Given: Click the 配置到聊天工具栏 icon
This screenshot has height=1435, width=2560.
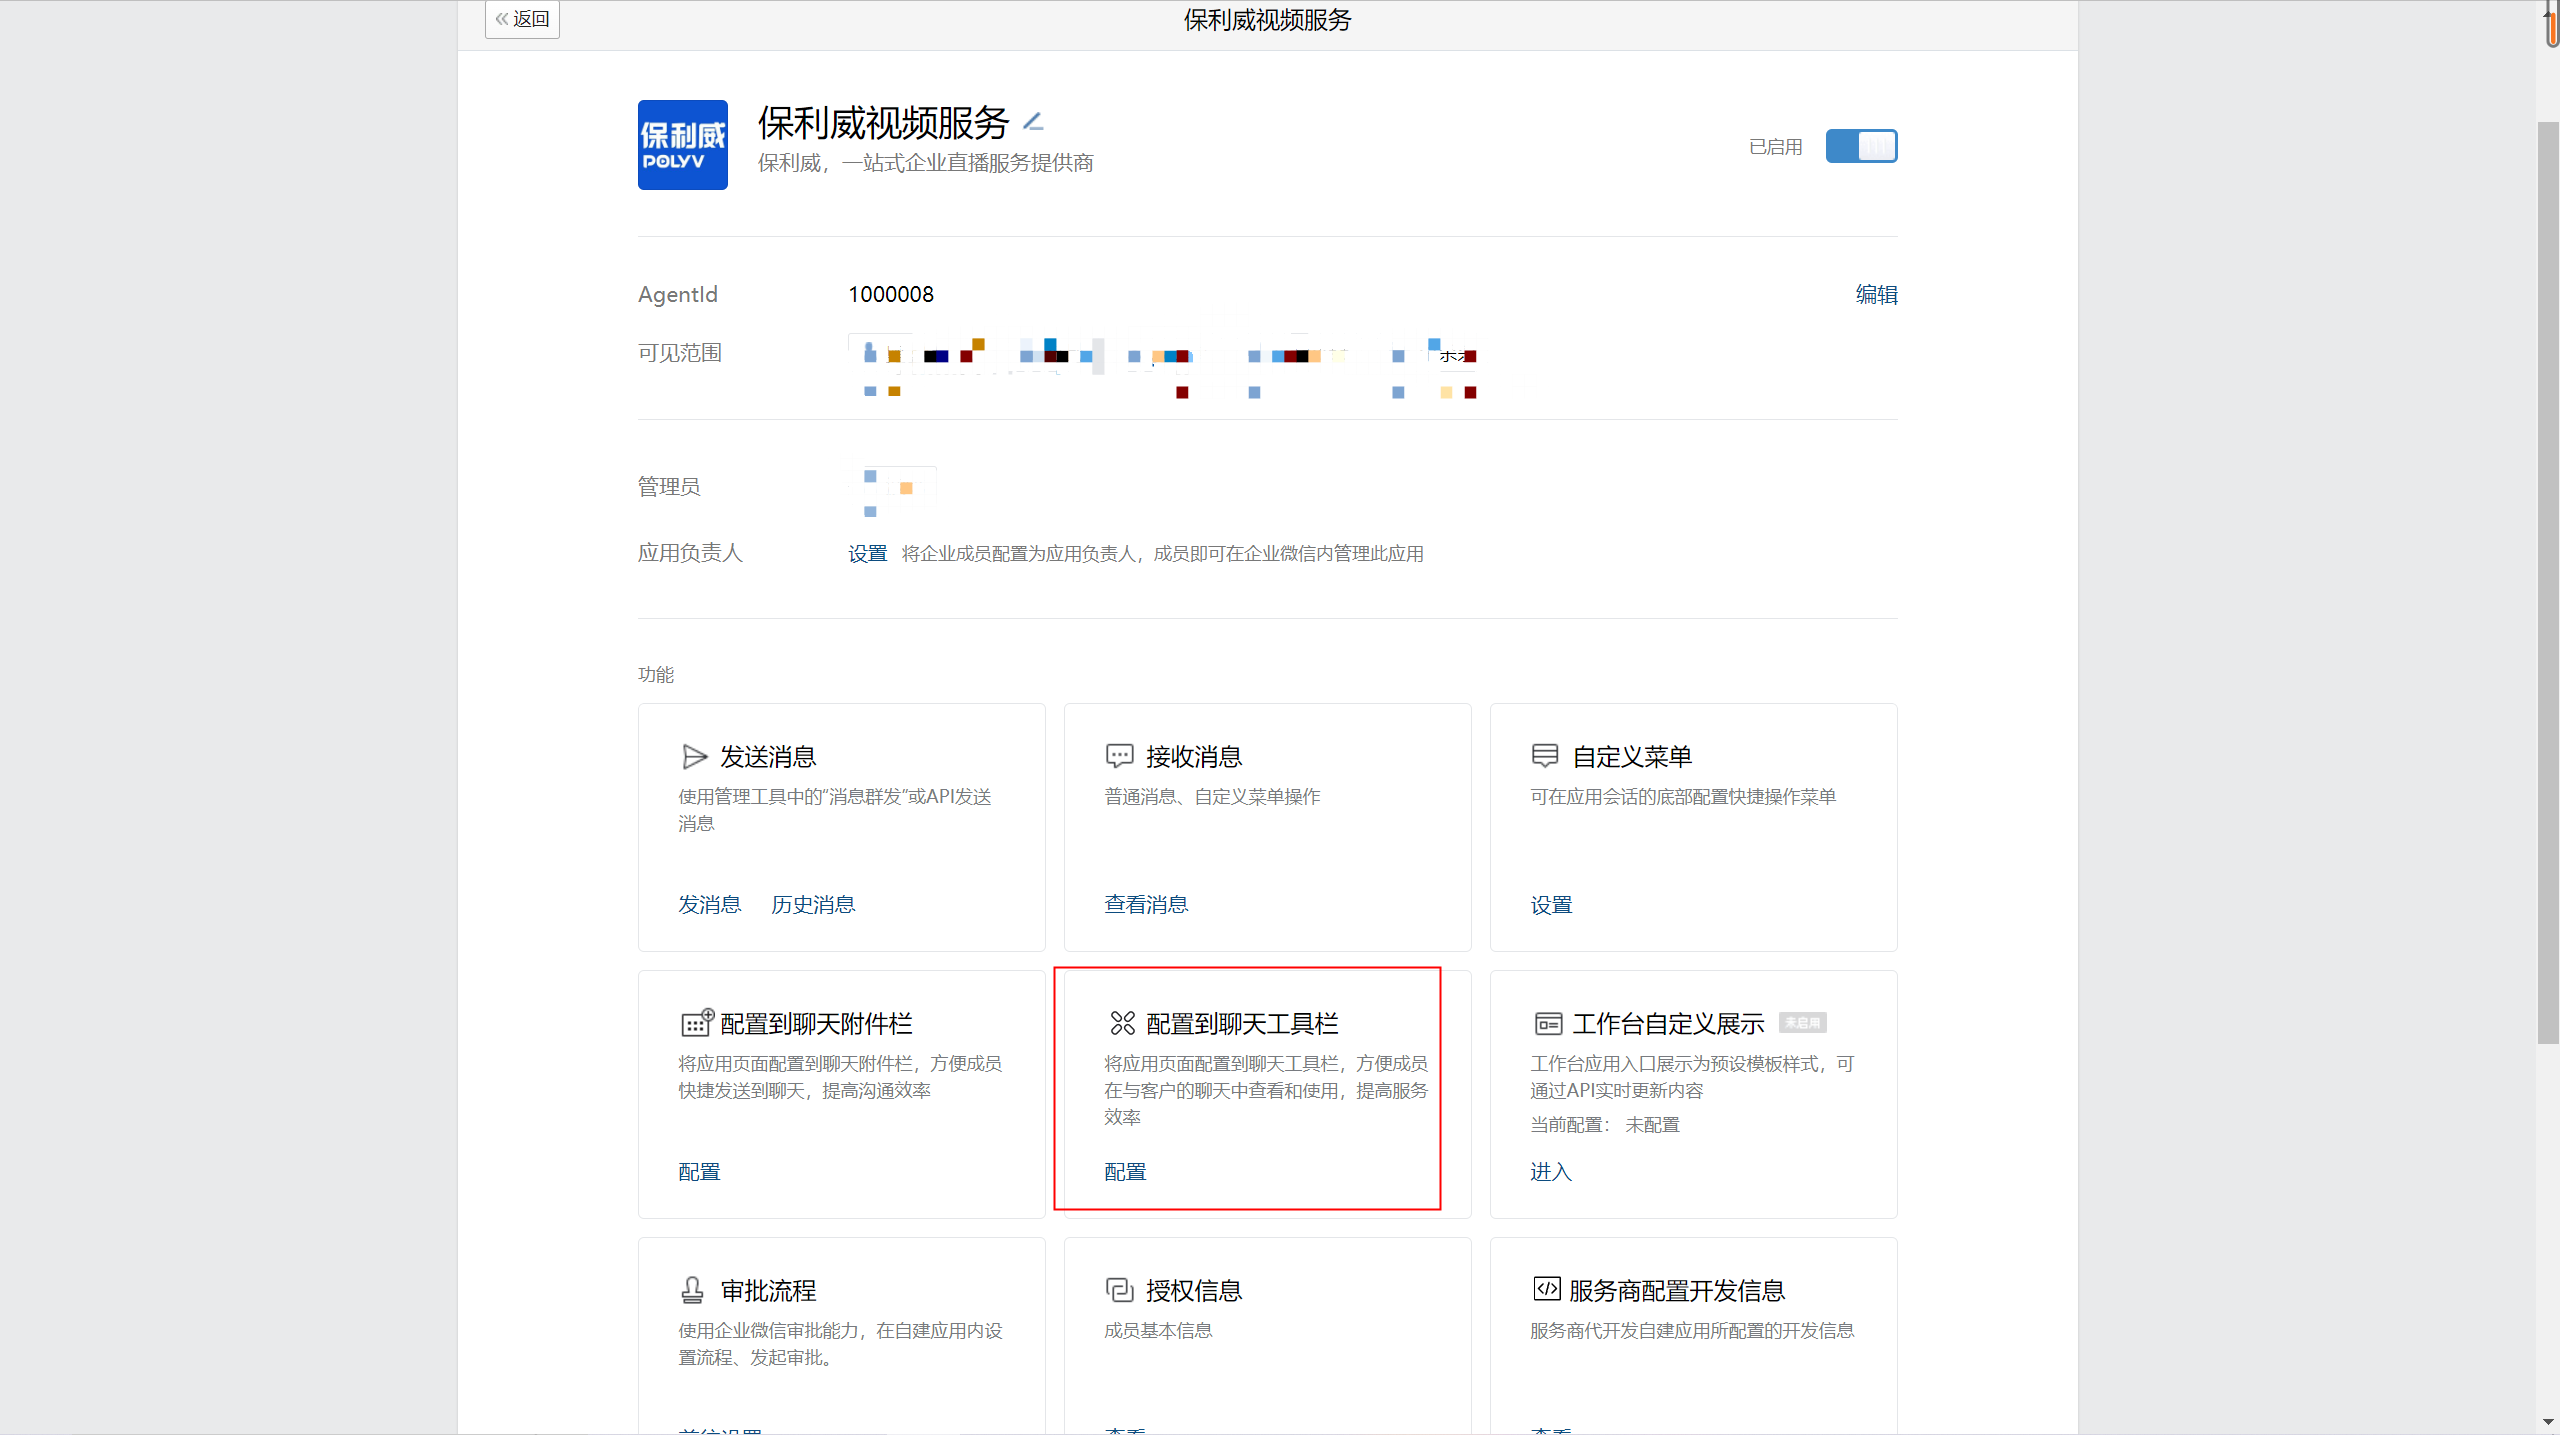Looking at the screenshot, I should click(x=1122, y=1023).
